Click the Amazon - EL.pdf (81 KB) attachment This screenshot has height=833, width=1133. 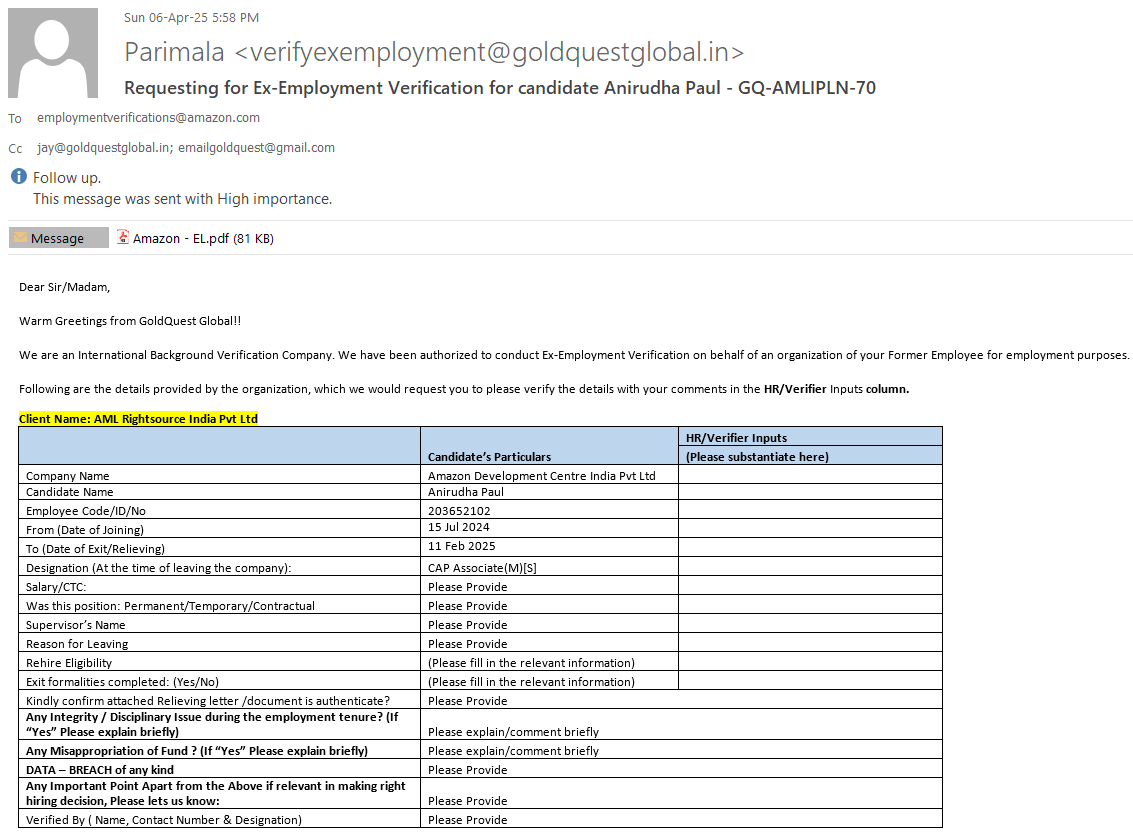click(x=196, y=238)
